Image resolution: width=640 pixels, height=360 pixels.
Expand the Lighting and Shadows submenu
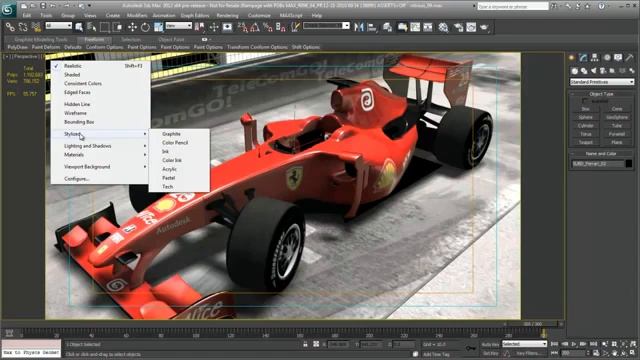coord(100,146)
